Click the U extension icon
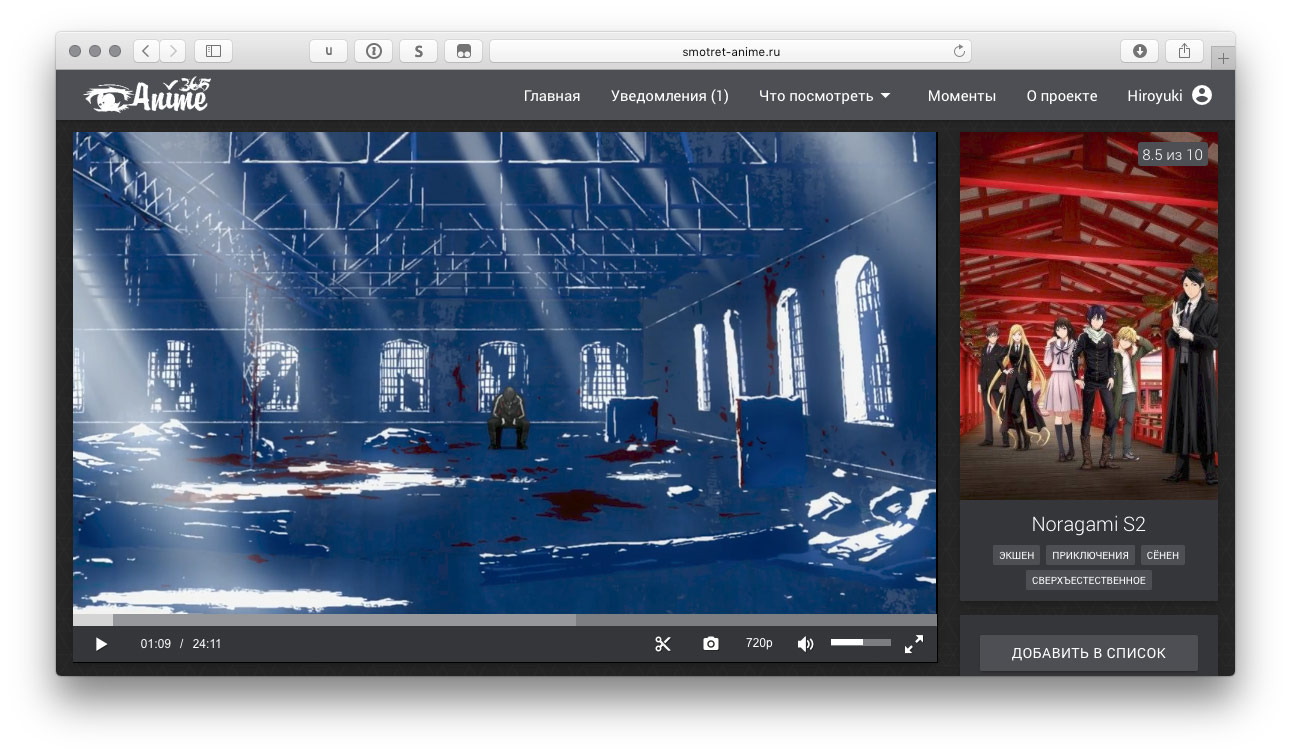1291x756 pixels. (x=329, y=51)
